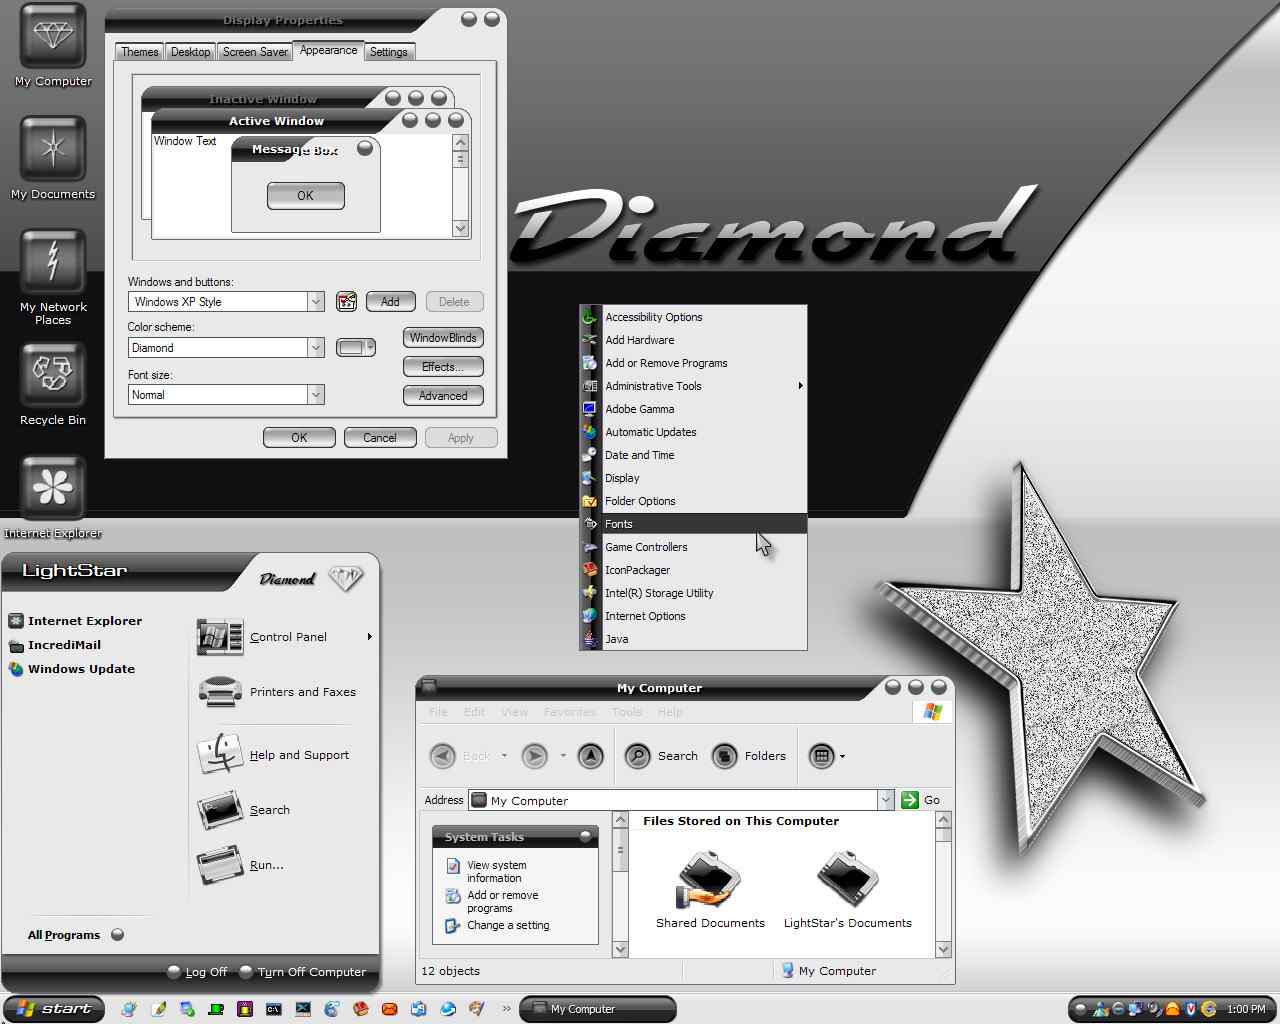Click the My Computer taskbar button

(598, 1009)
